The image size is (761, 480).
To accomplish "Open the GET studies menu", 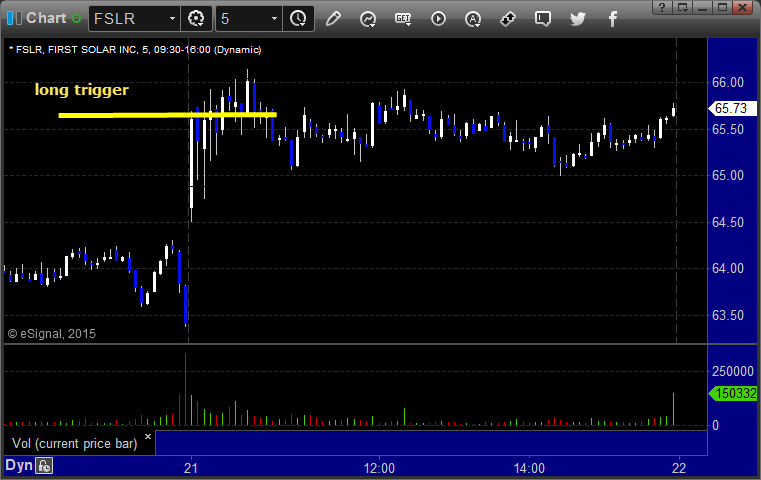I will coord(403,19).
